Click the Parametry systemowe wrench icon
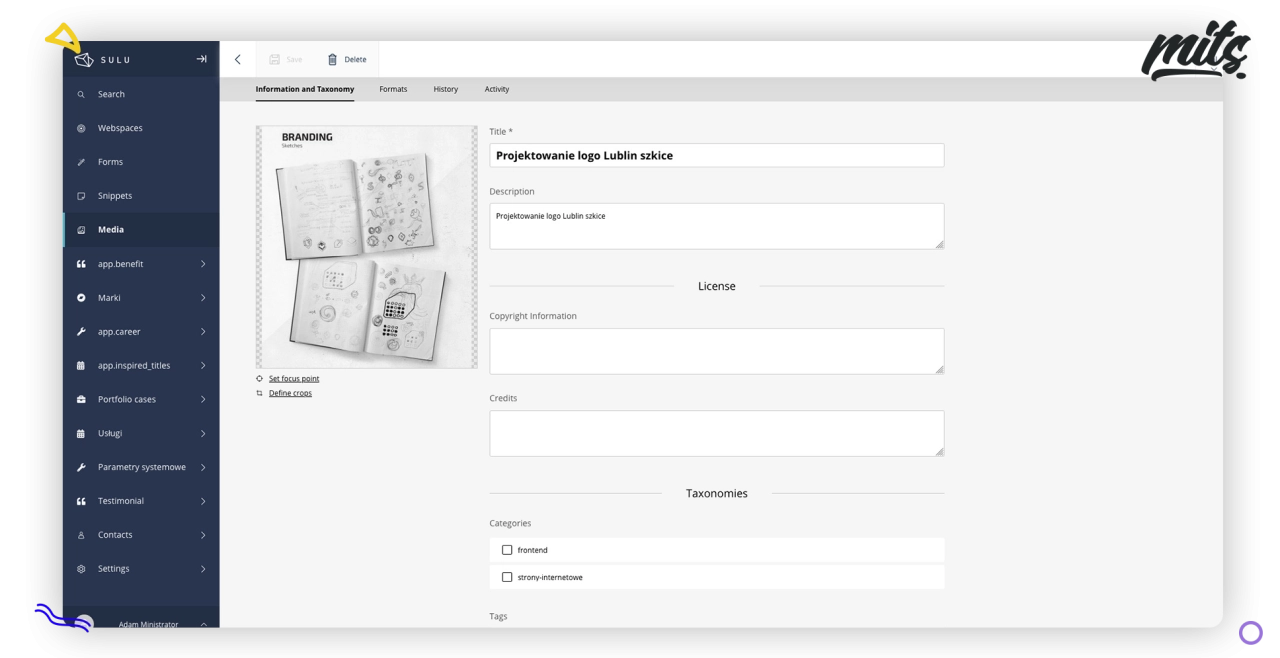1280x658 pixels. [81, 467]
